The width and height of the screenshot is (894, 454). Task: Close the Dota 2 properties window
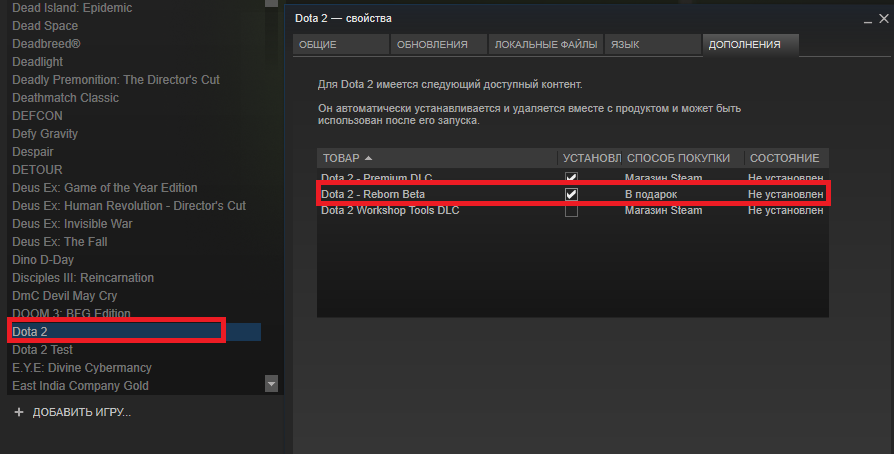884,18
